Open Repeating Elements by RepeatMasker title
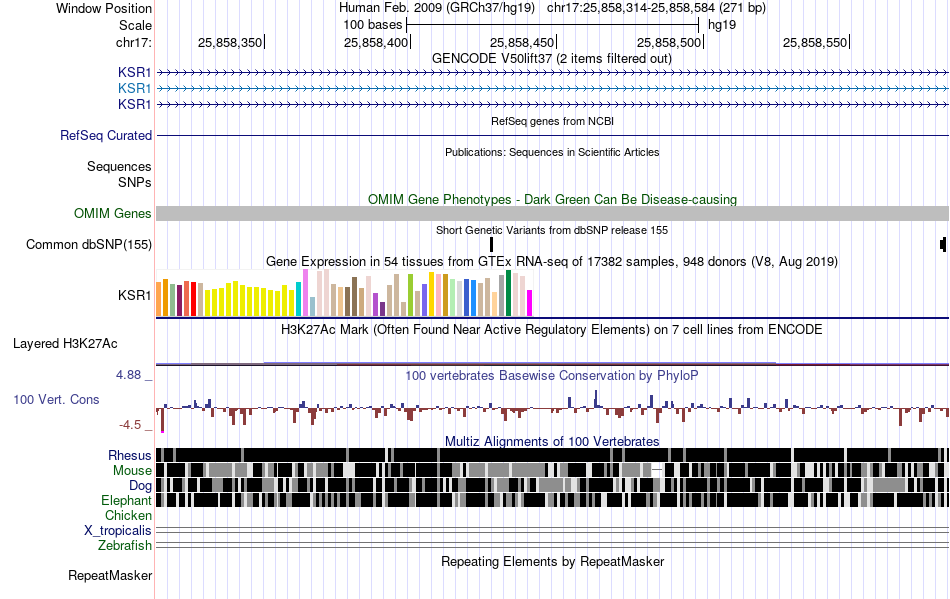 click(553, 561)
